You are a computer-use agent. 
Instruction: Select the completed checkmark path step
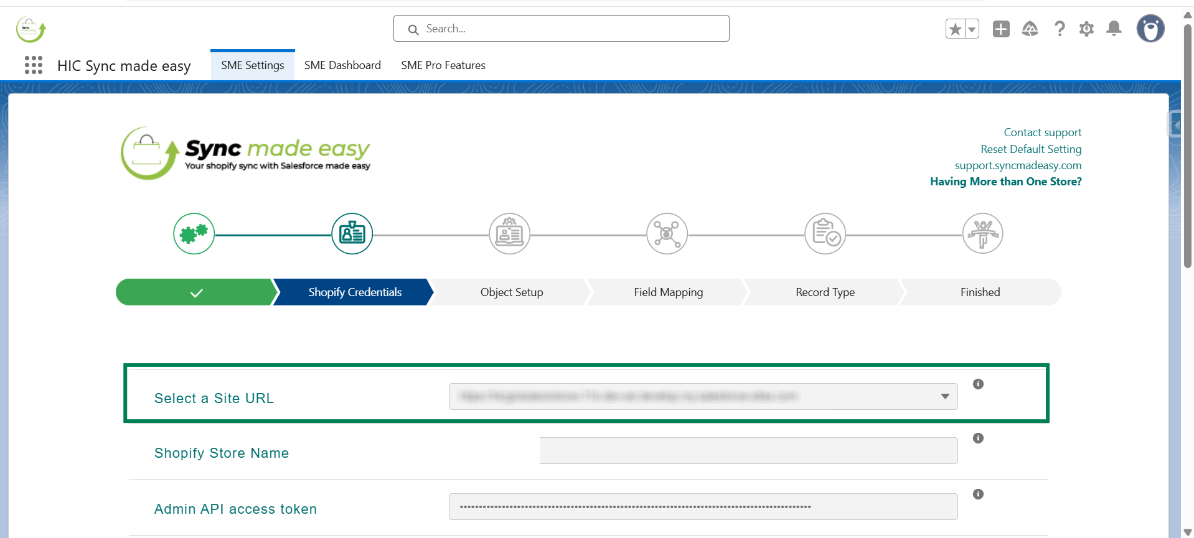[196, 292]
